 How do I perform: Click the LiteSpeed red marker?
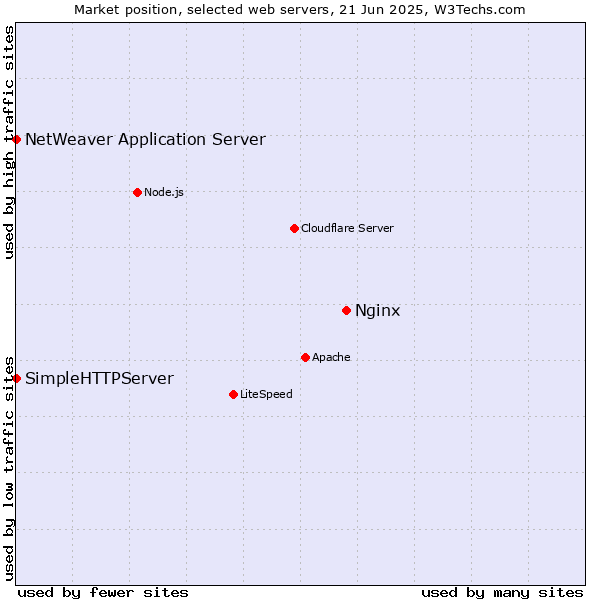coord(233,394)
